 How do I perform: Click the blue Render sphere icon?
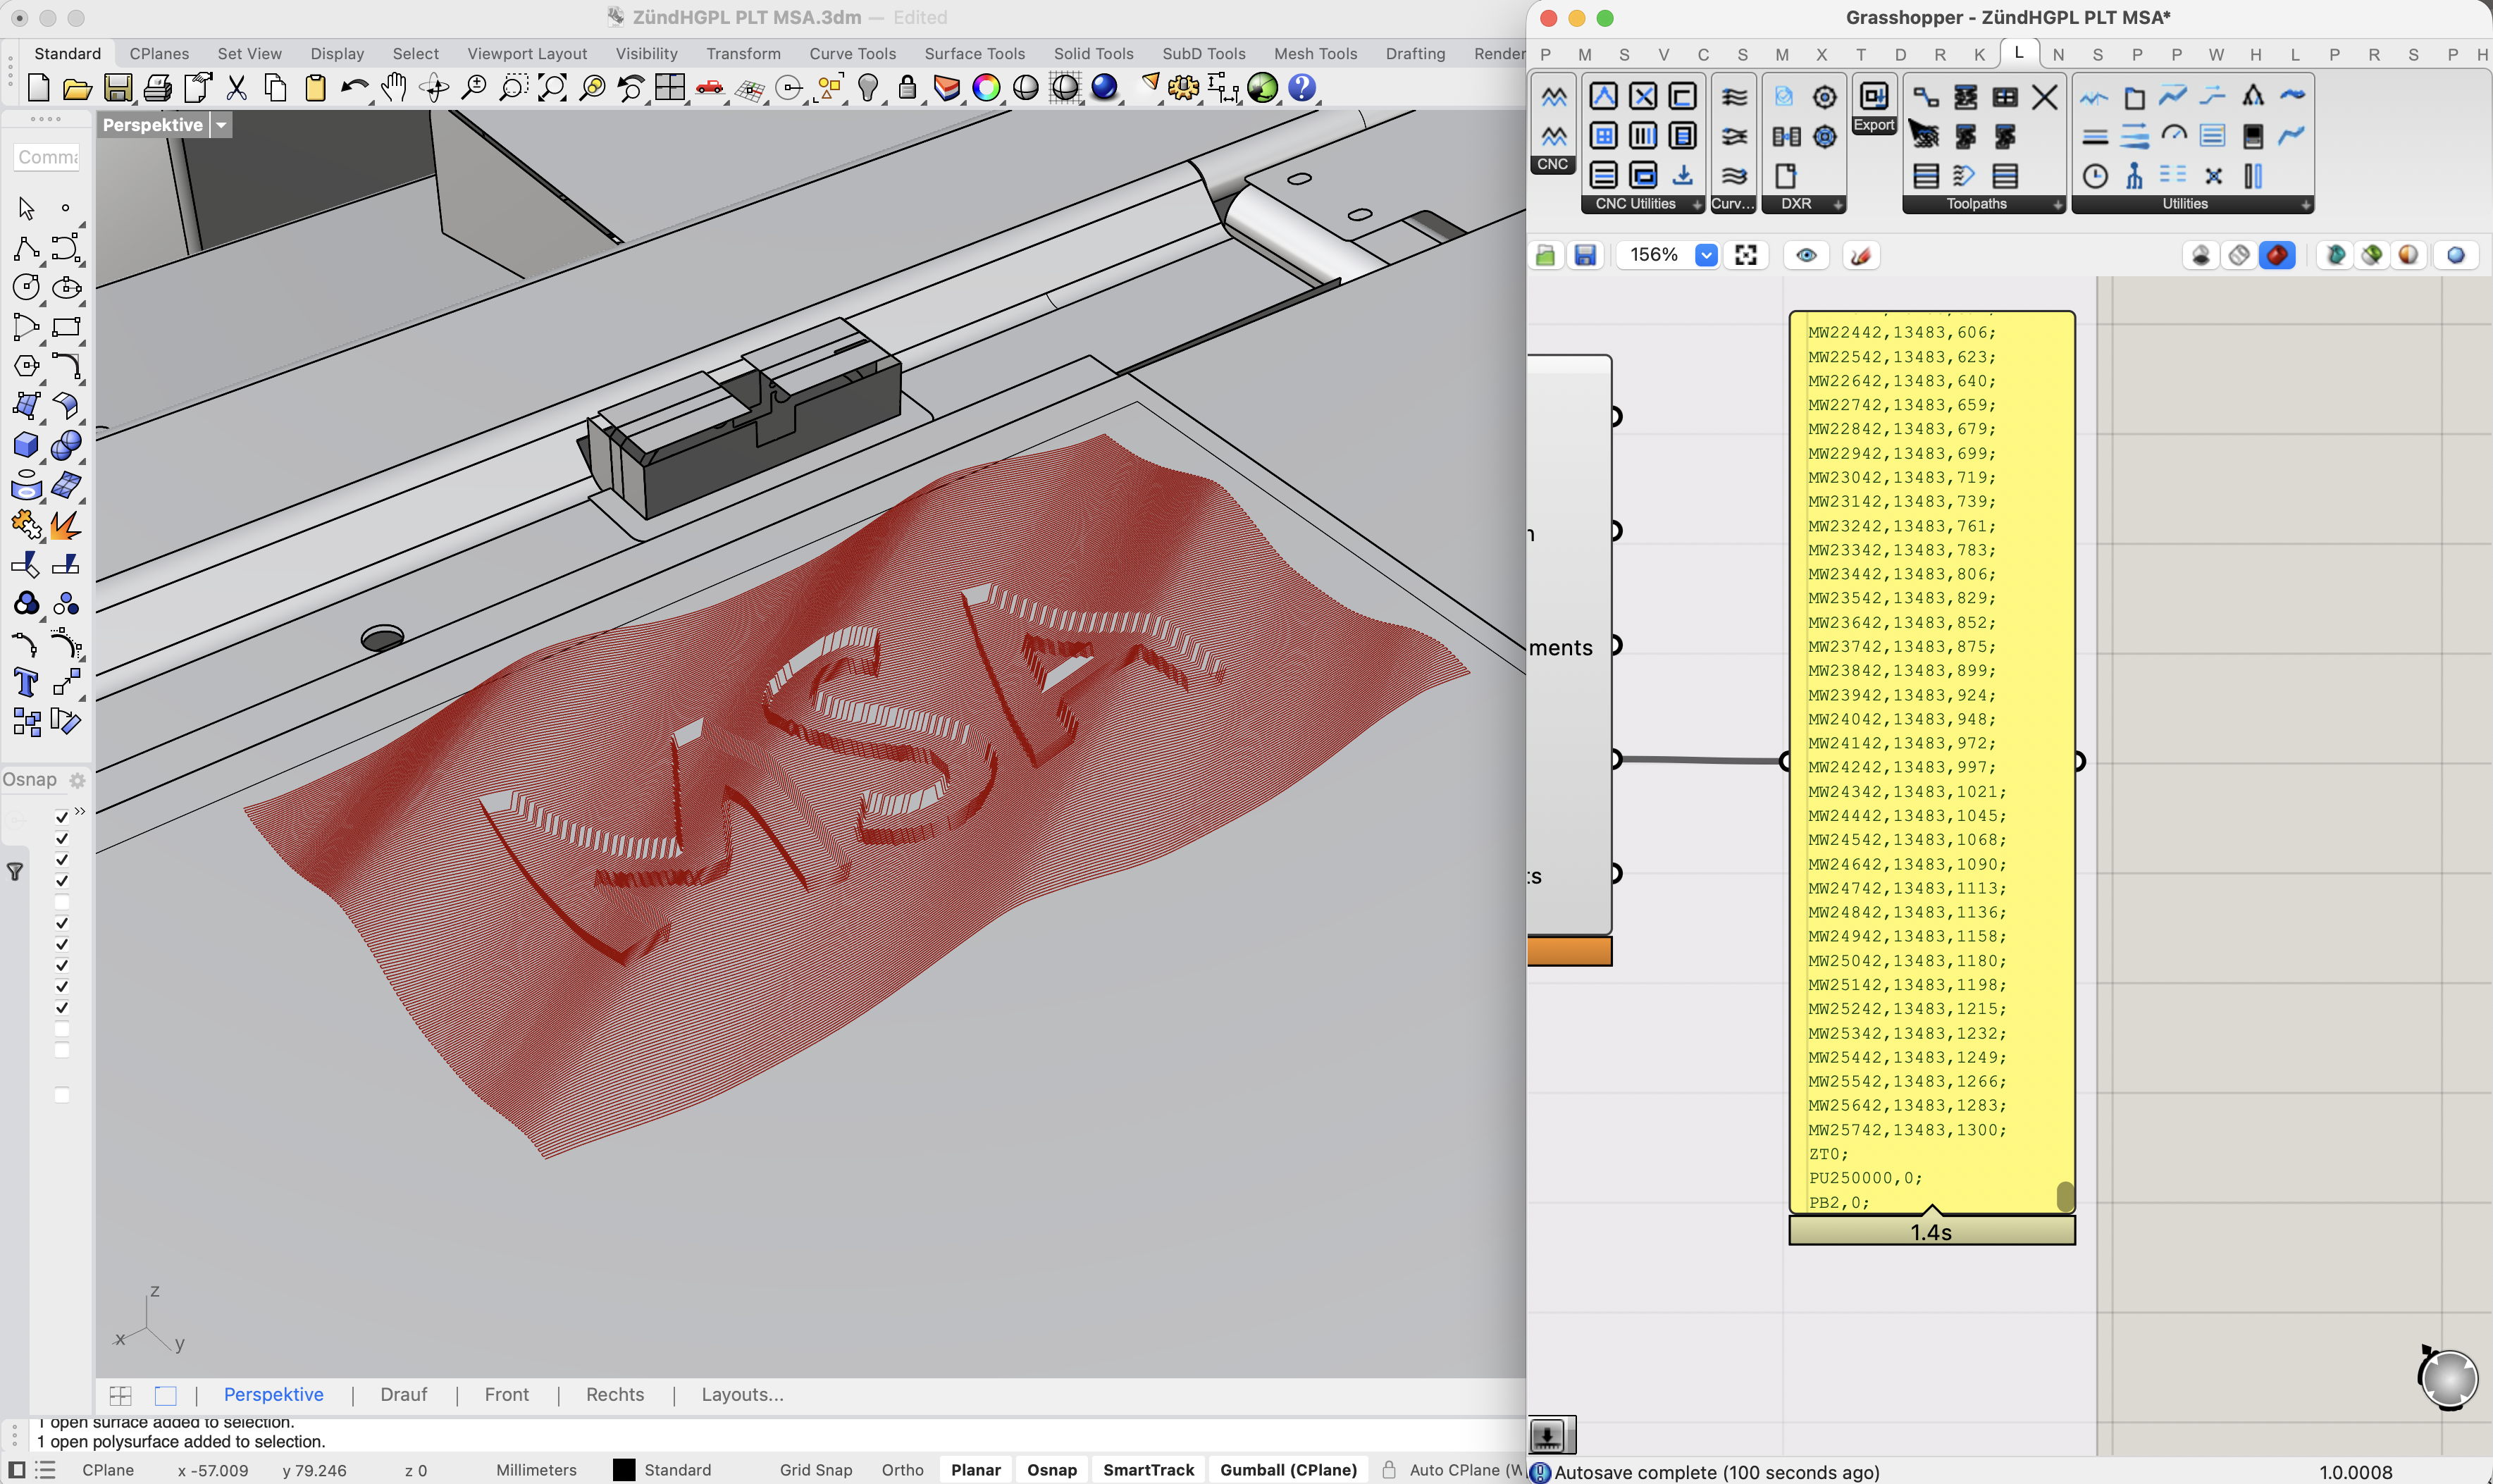coord(1104,89)
